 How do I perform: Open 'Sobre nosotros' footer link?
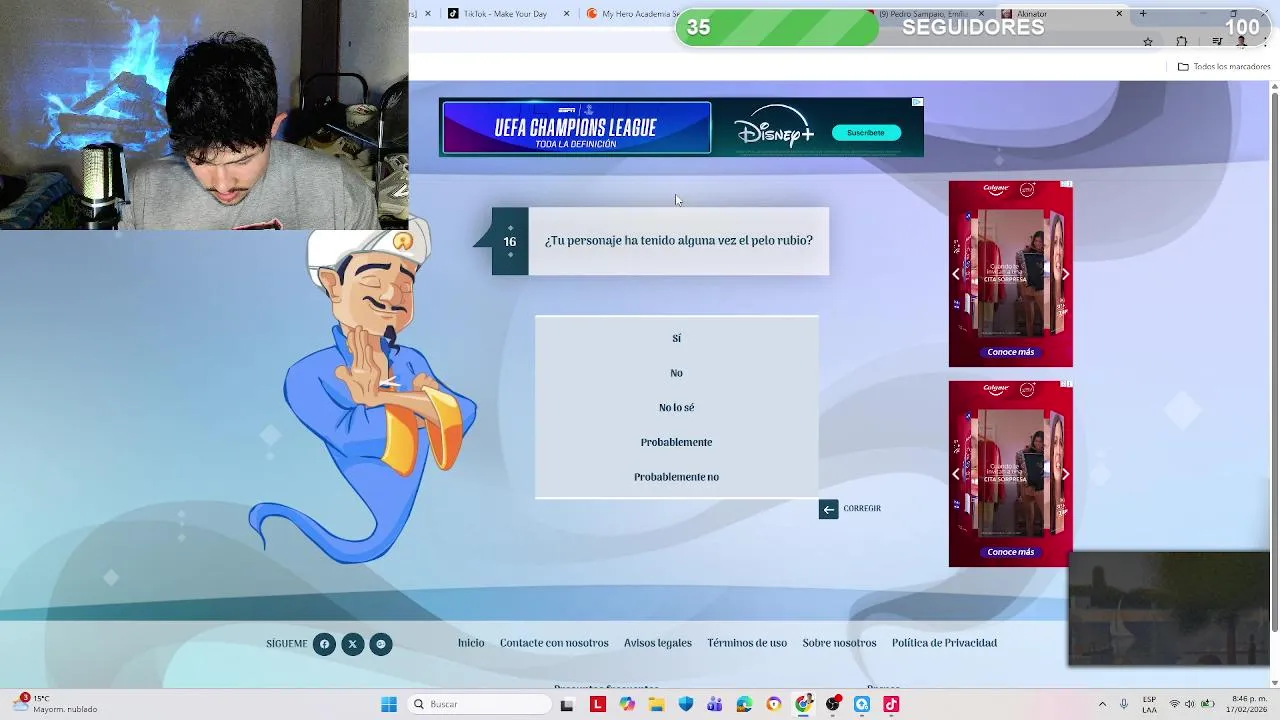[839, 643]
